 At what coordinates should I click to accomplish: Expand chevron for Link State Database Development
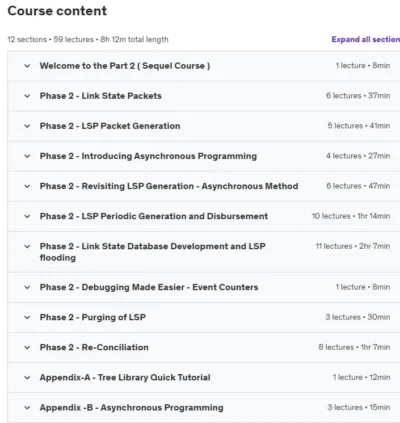tap(27, 246)
